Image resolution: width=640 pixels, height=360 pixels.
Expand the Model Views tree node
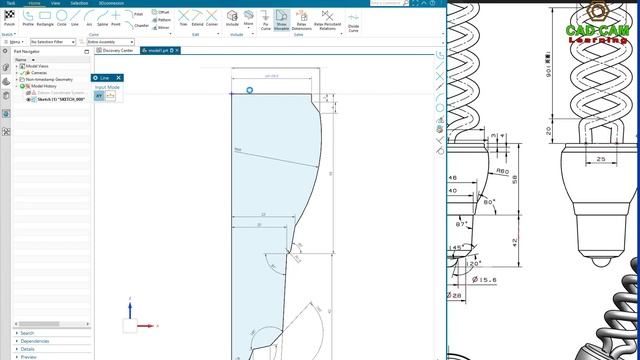point(17,66)
